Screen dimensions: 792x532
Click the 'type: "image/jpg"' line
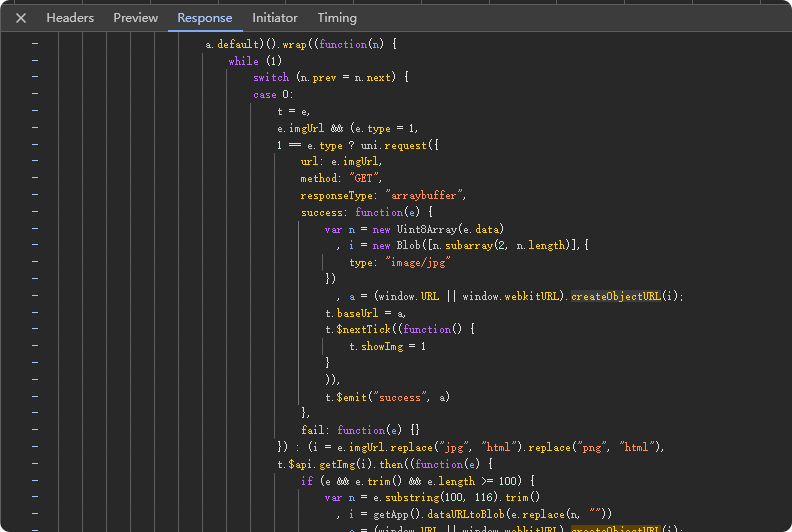(x=400, y=262)
